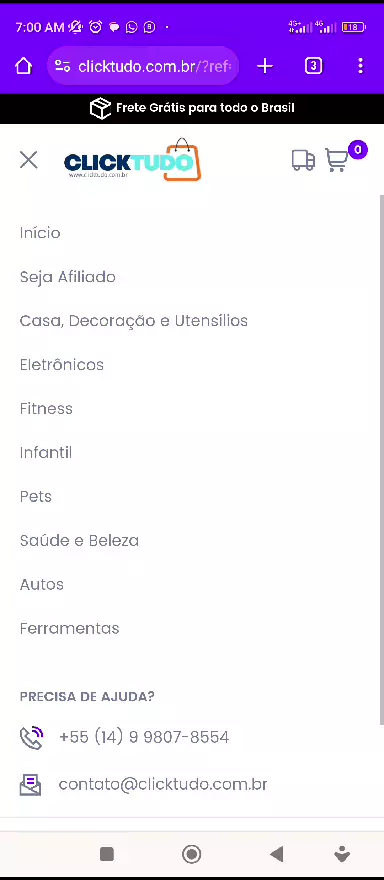Select Ferramentas category
The width and height of the screenshot is (384, 880).
[x=70, y=629]
